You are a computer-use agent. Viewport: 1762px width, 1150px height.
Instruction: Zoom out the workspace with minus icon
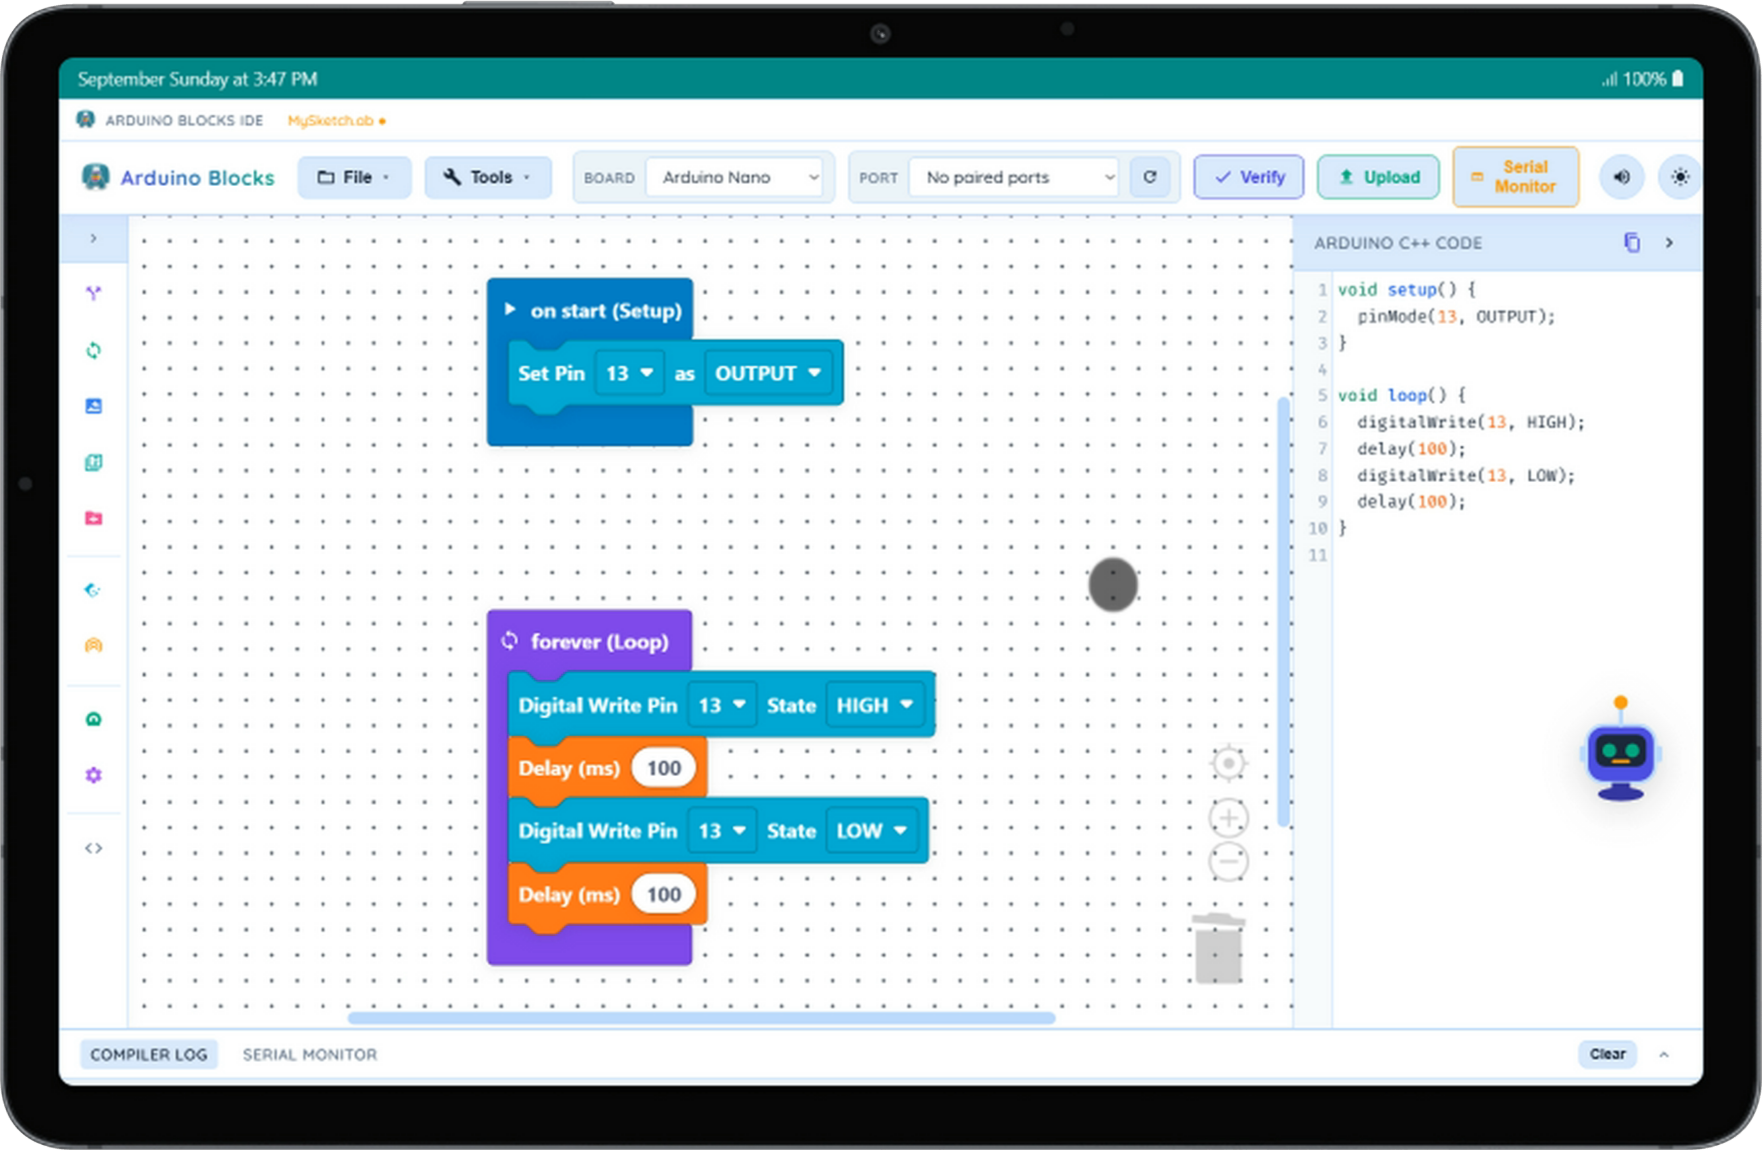(1228, 861)
